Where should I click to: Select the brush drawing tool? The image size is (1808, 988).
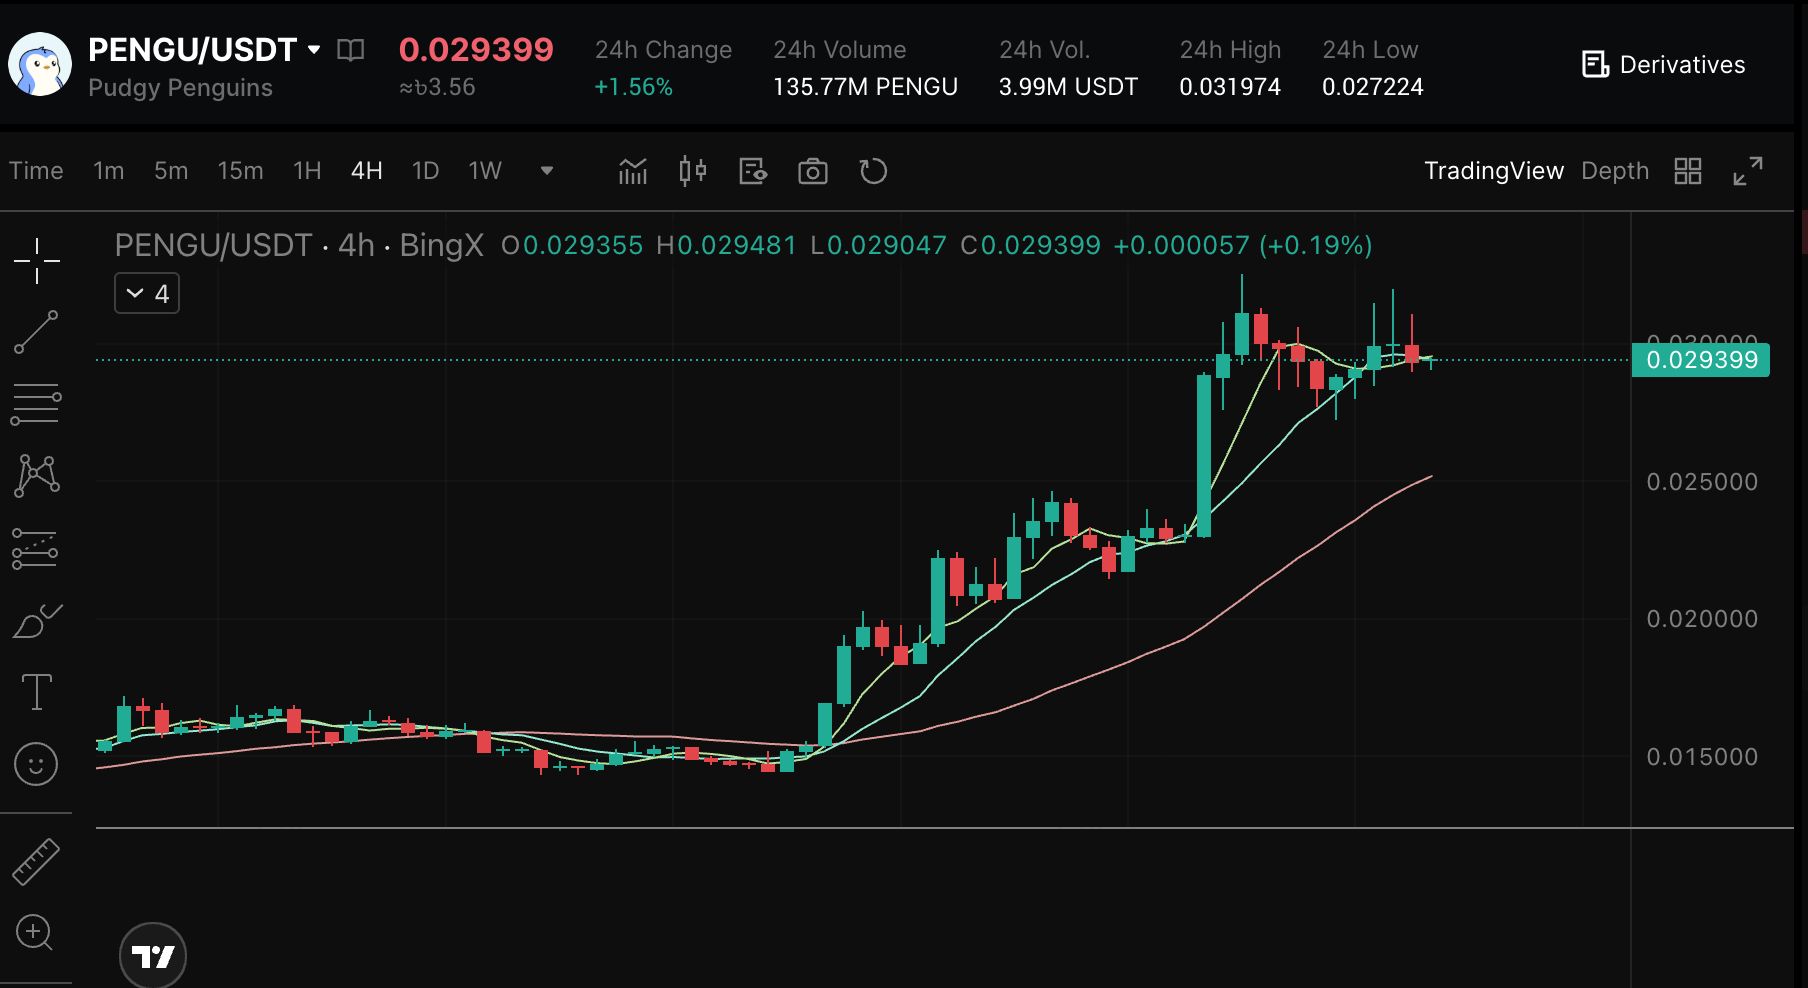[x=36, y=618]
